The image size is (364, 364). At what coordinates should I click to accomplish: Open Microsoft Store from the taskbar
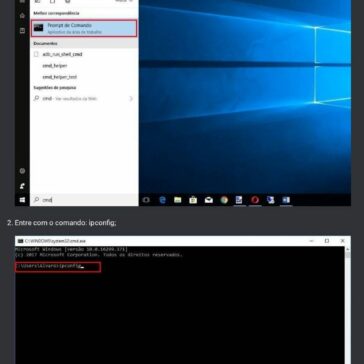(x=193, y=200)
